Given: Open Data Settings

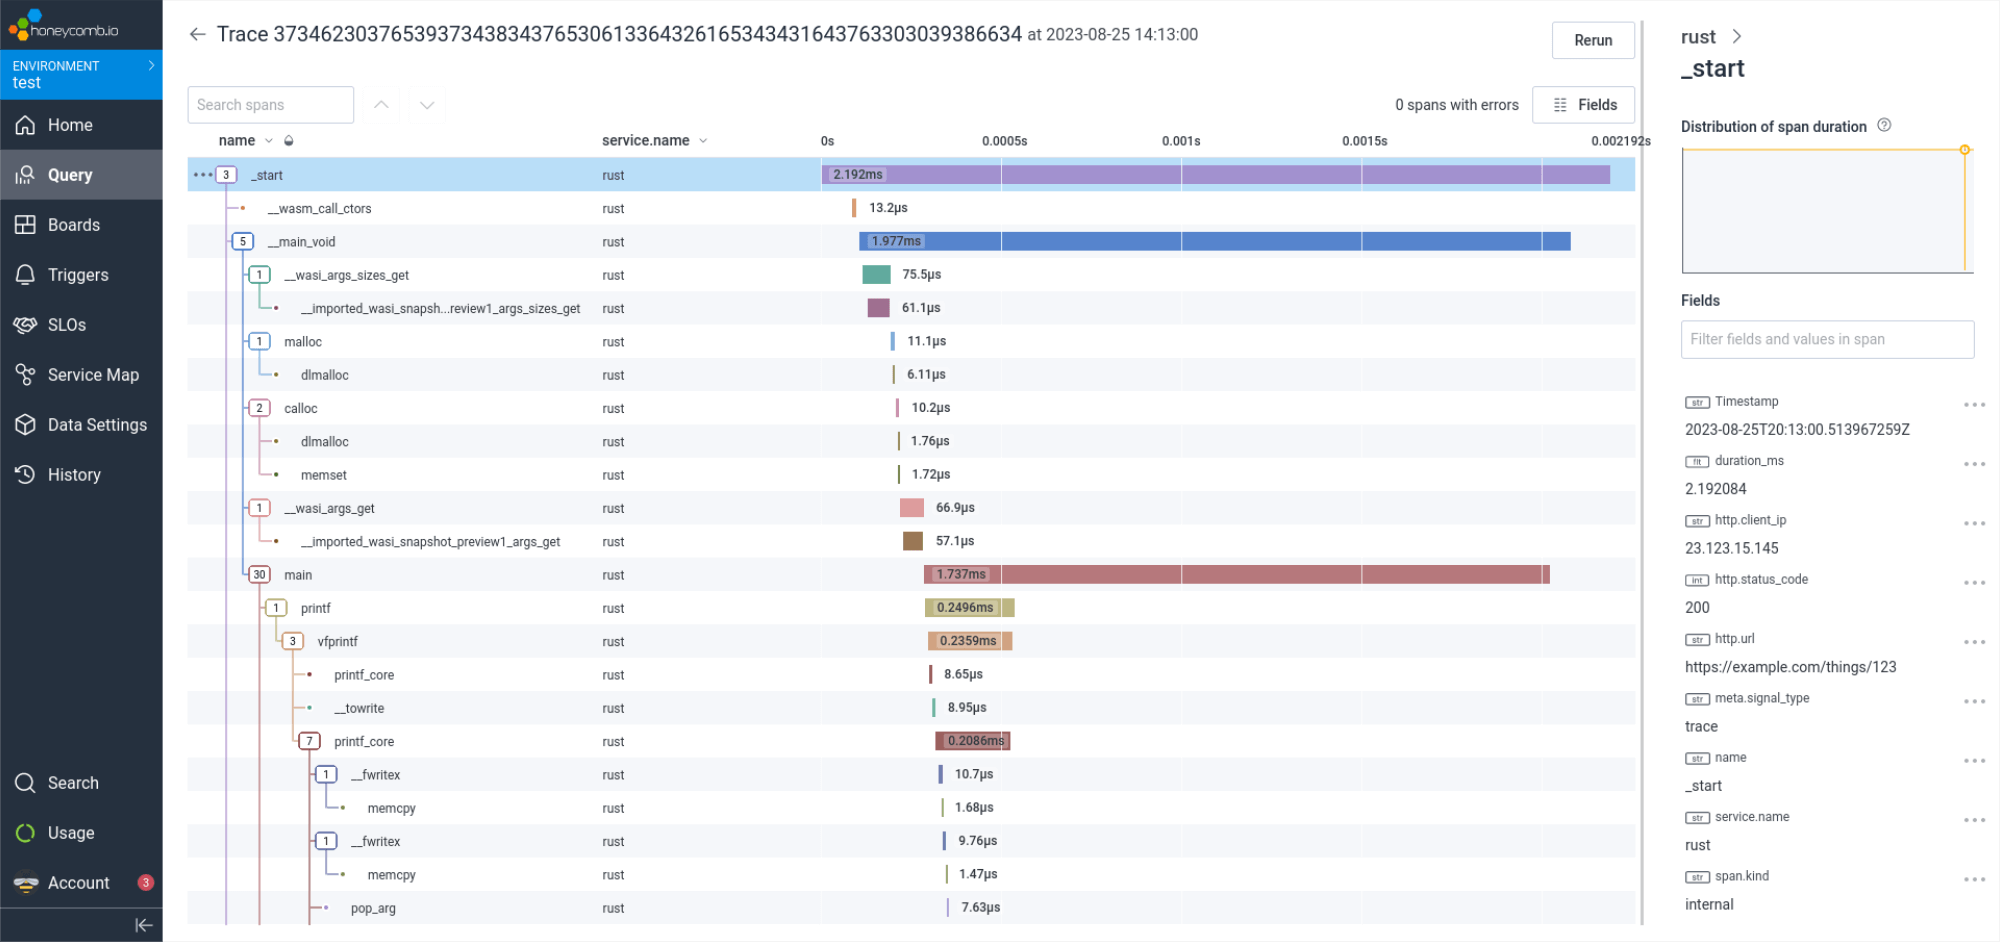Looking at the screenshot, I should click(97, 424).
